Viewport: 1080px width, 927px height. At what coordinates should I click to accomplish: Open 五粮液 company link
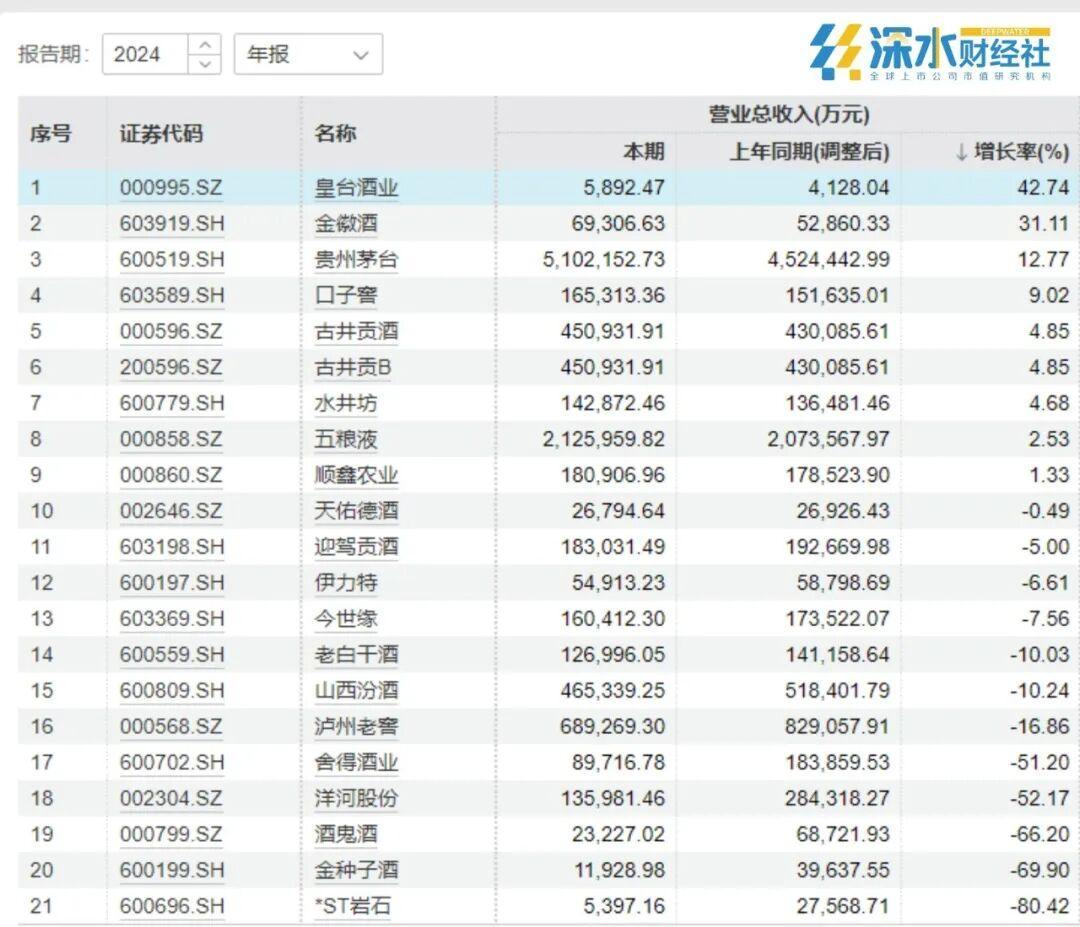point(346,439)
